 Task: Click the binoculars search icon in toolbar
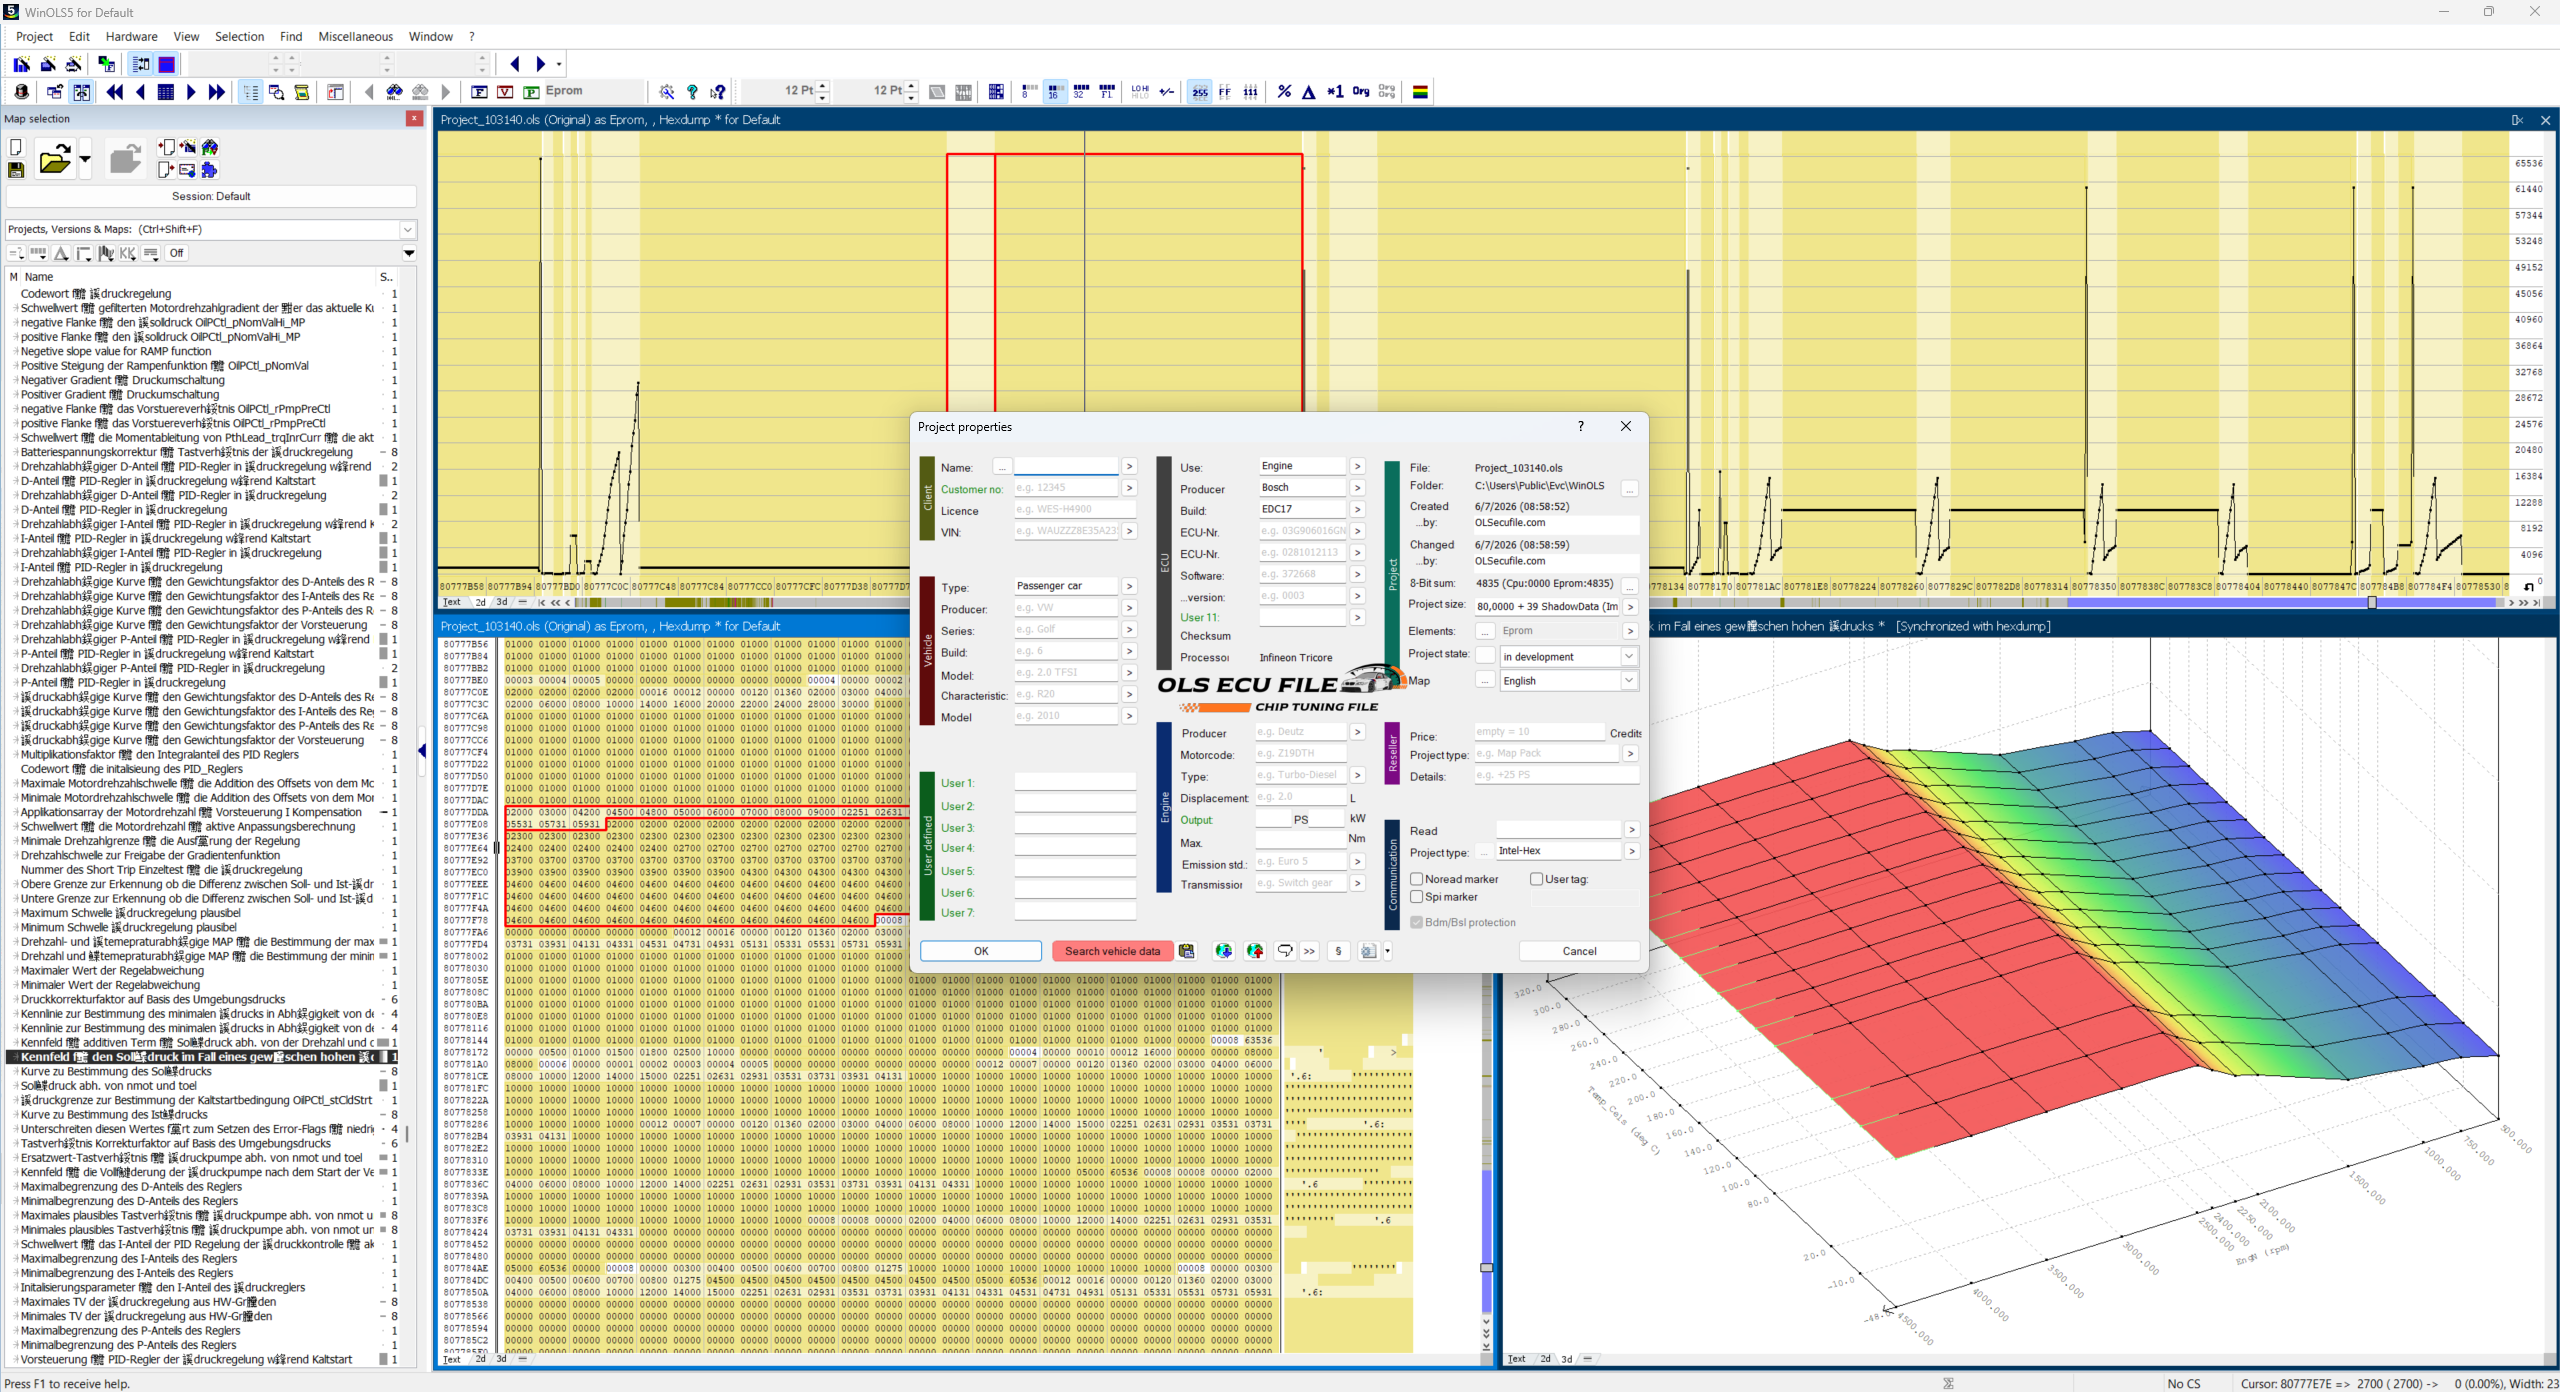point(395,92)
